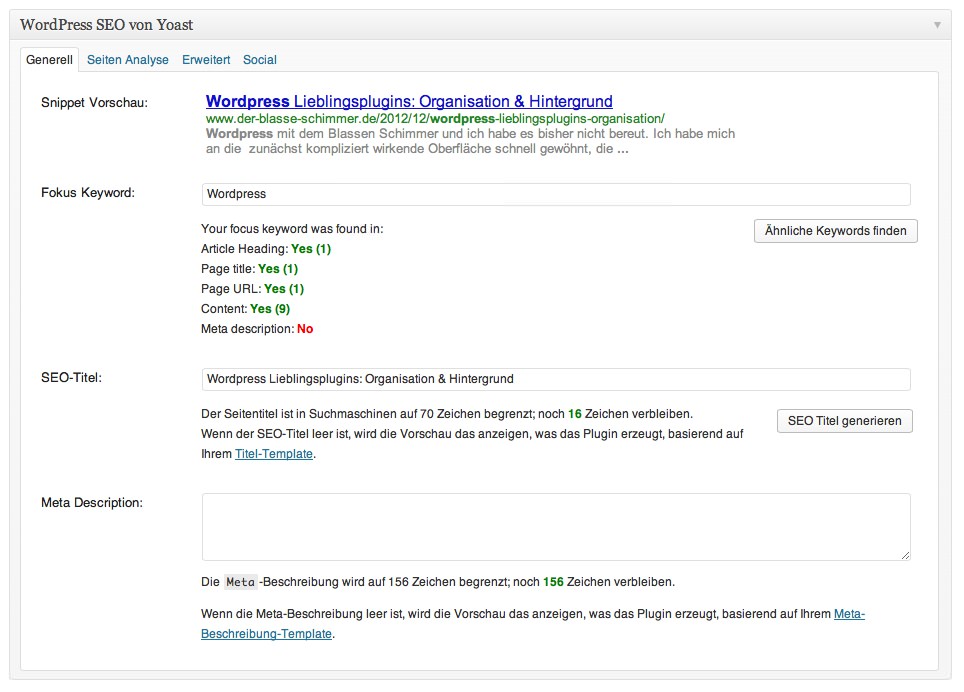This screenshot has height=692, width=964.
Task: Collapse the WordPress SEO von Yoast panel
Action: 937,25
